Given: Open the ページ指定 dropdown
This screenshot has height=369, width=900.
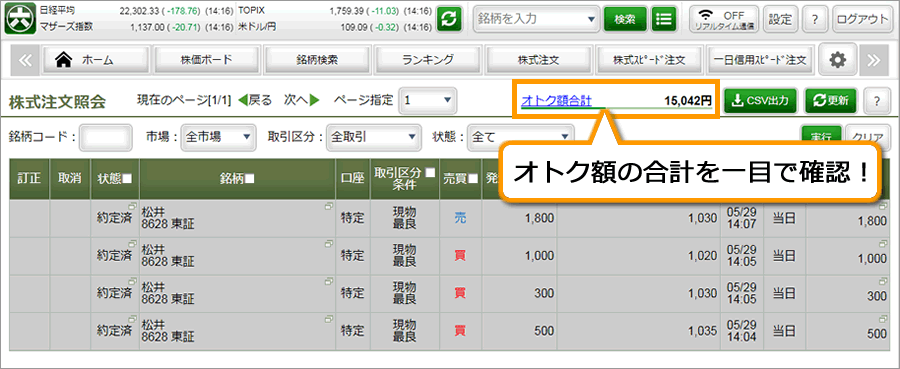Looking at the screenshot, I should (428, 100).
